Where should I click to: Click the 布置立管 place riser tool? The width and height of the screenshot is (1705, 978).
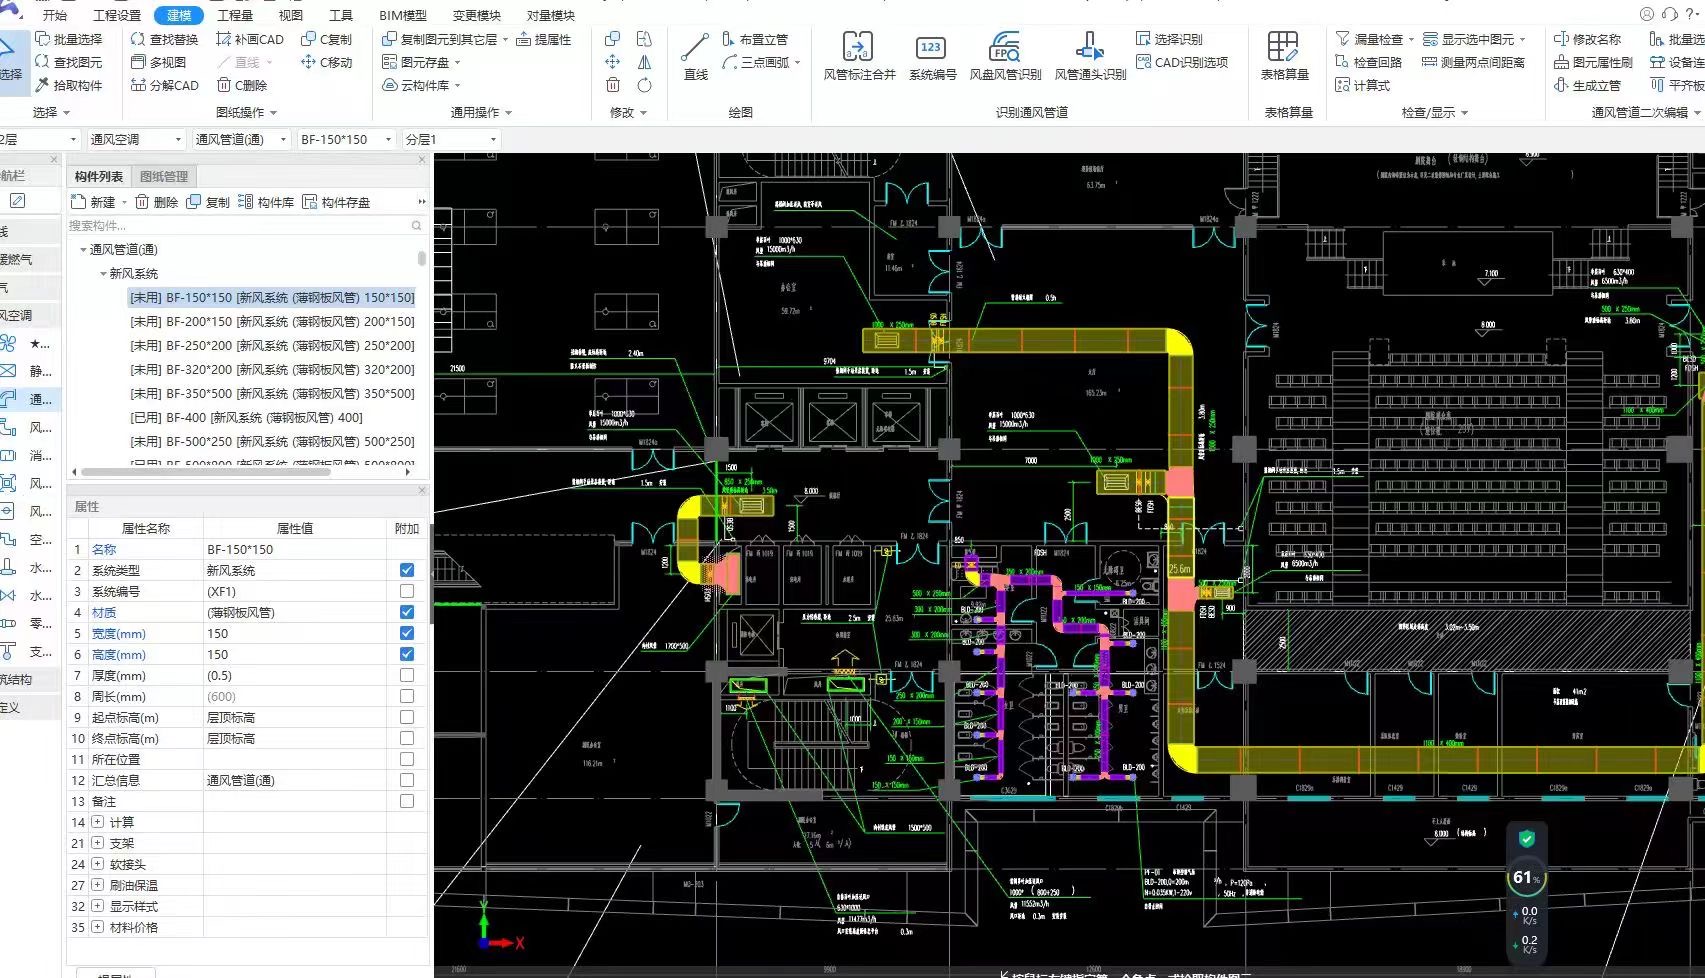click(755, 39)
